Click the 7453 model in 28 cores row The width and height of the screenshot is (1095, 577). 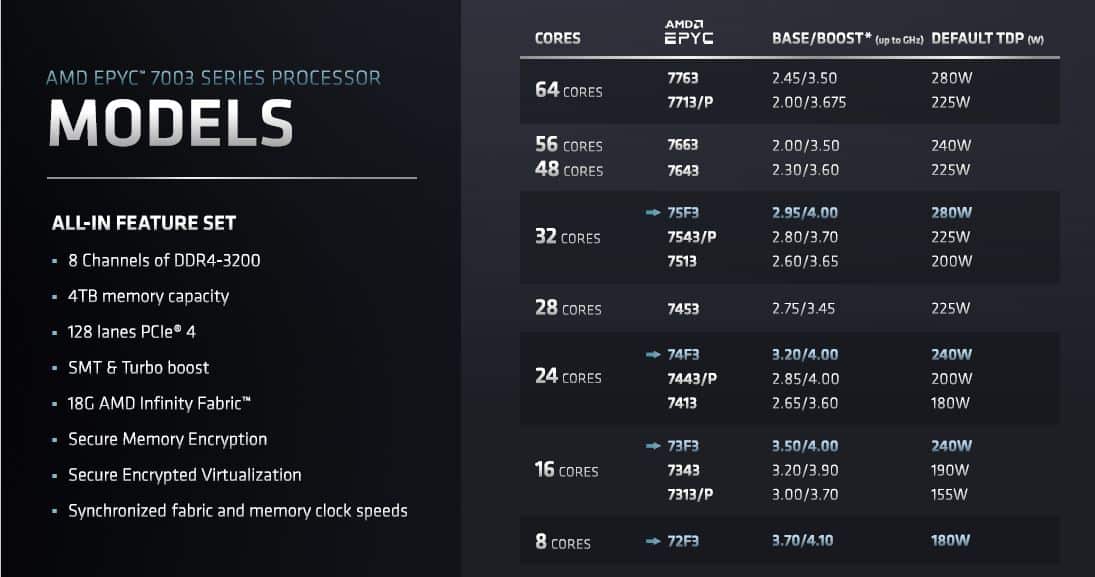pyautogui.click(x=683, y=309)
